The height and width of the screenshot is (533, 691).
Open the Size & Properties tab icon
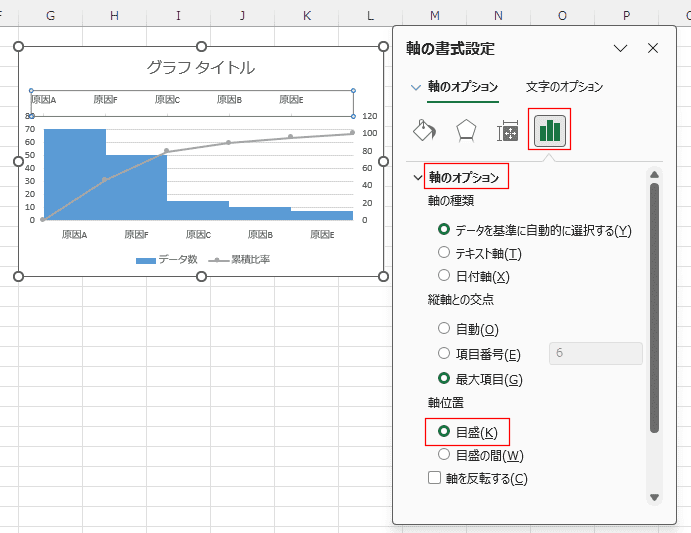tap(508, 131)
